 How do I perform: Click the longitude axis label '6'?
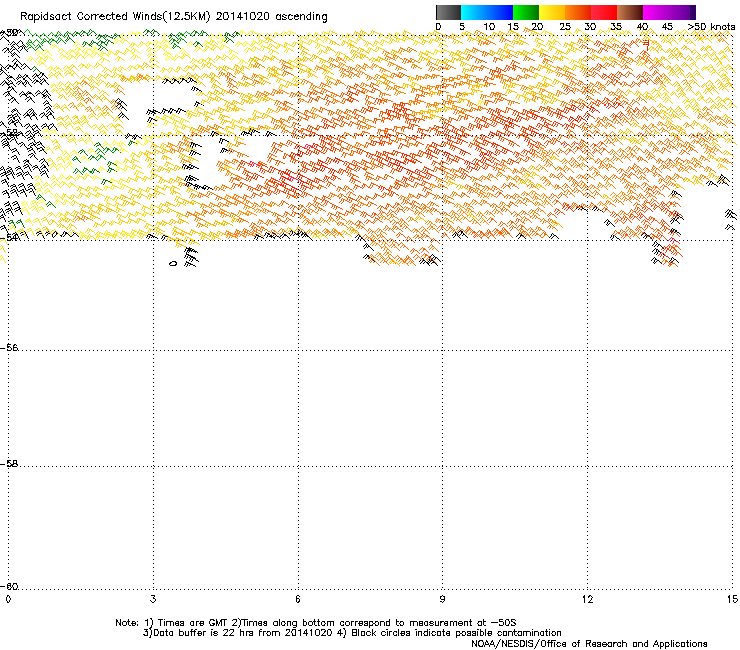point(298,599)
